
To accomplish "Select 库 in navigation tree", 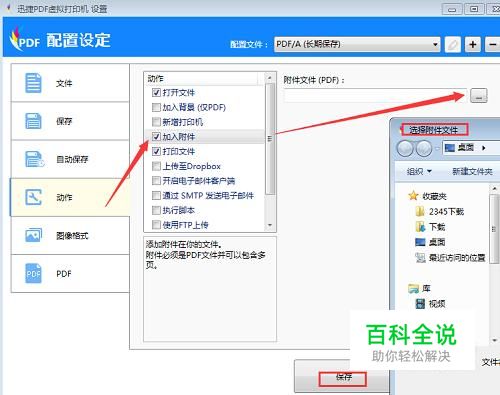I will click(426, 288).
